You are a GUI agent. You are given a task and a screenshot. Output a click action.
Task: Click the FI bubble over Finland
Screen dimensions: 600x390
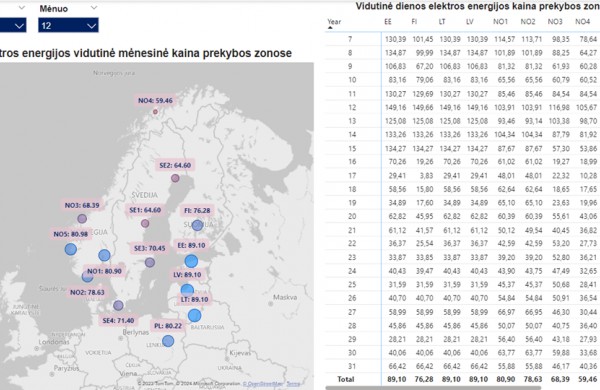197,225
